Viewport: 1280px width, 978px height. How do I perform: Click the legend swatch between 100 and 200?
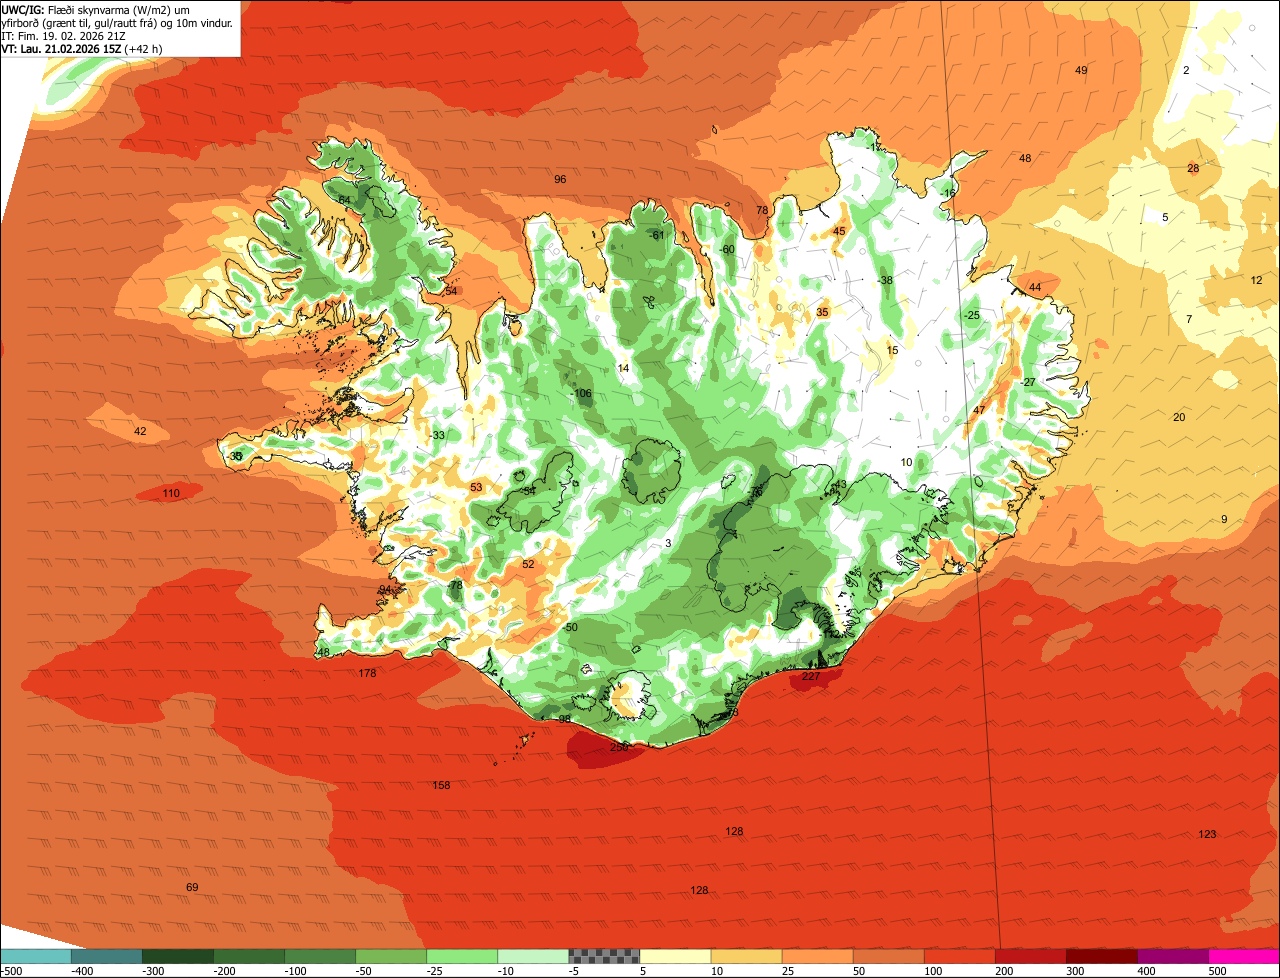coord(959,956)
